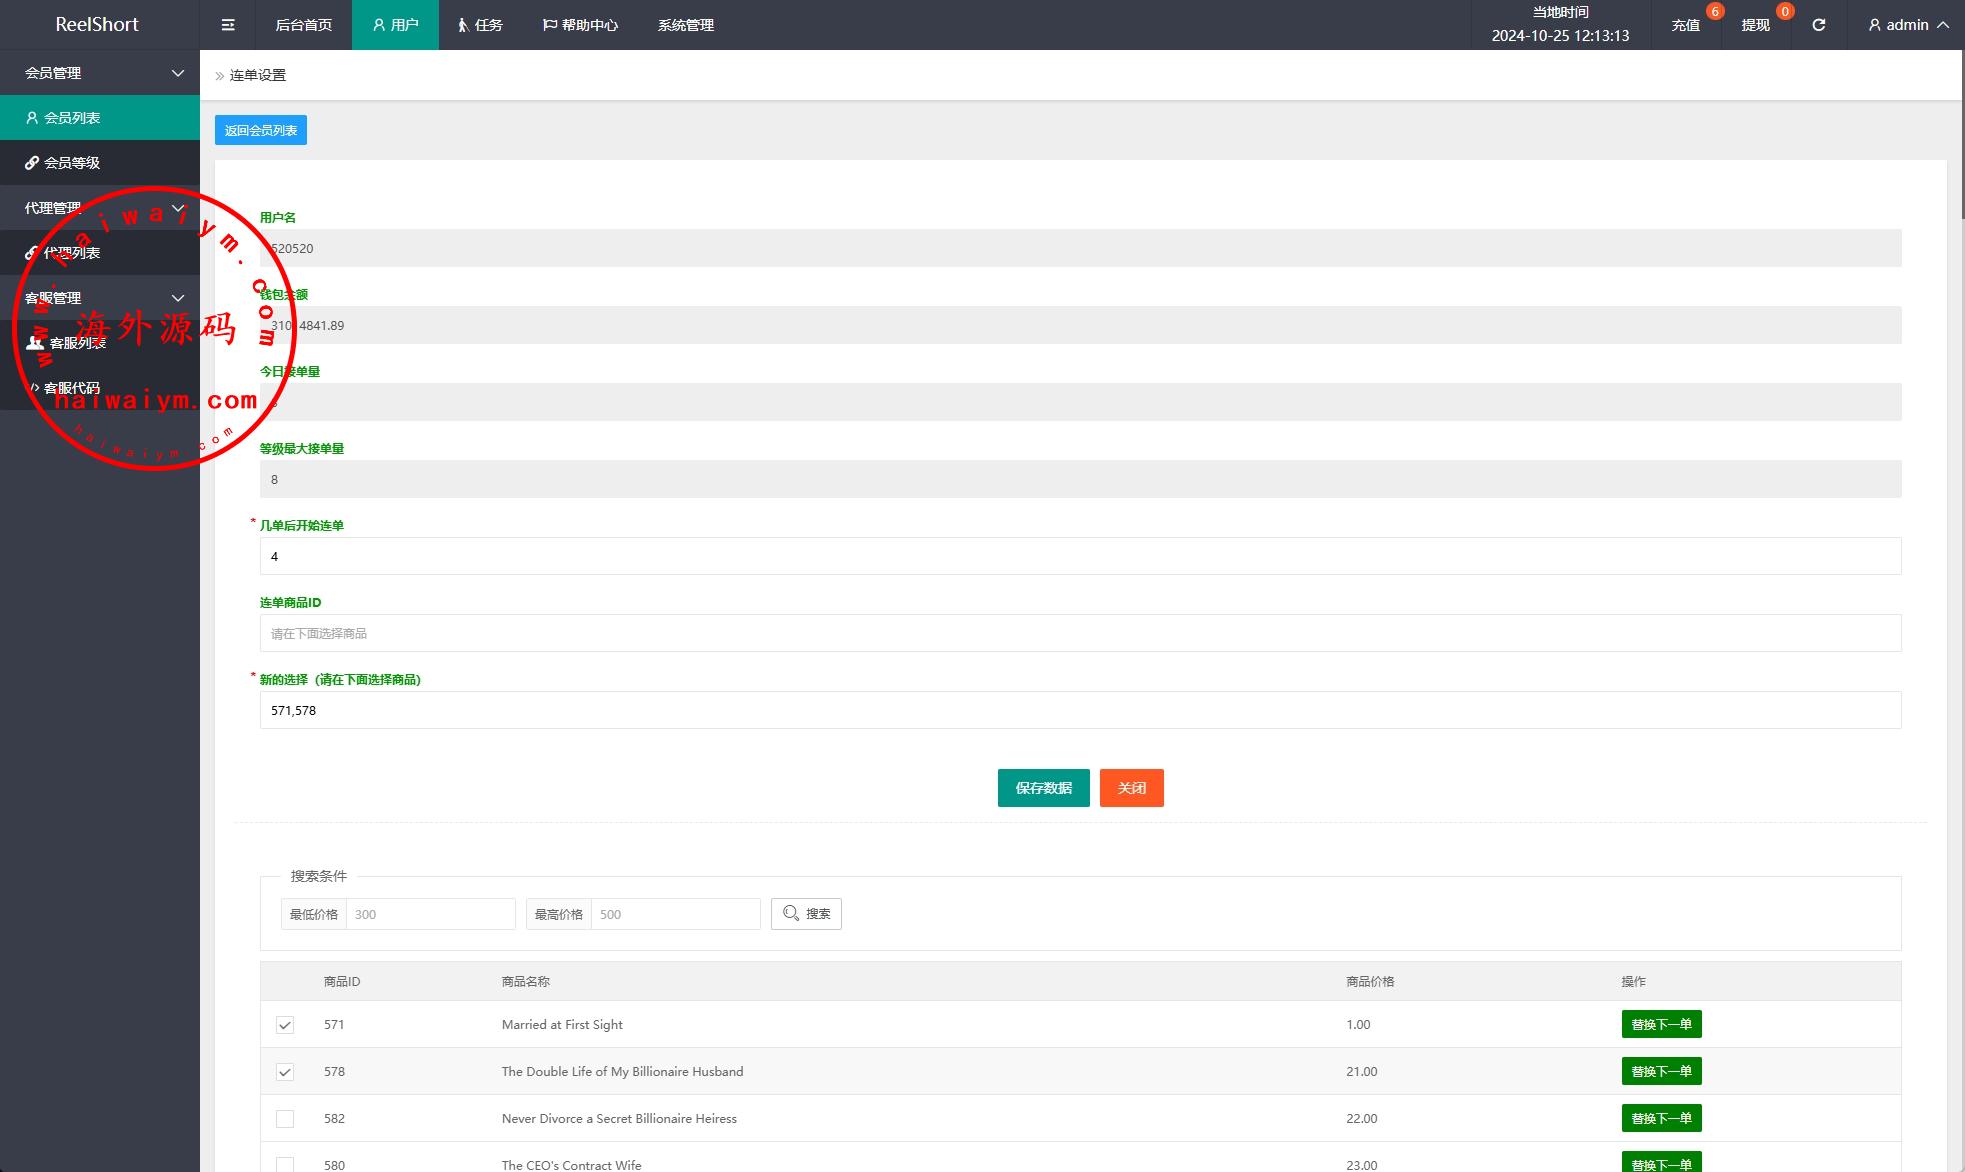
Task: Click the 最低价格 input field
Action: coord(430,914)
